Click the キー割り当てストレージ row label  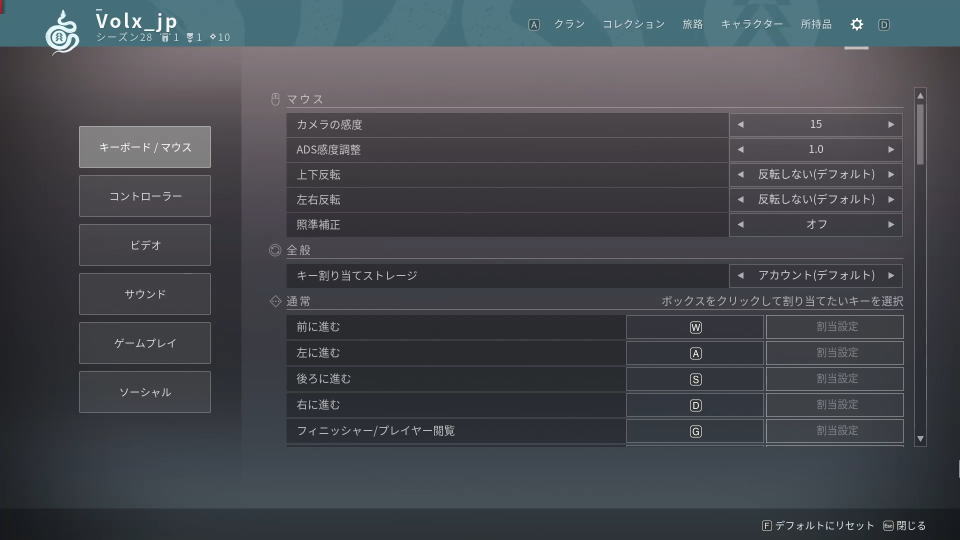click(357, 276)
